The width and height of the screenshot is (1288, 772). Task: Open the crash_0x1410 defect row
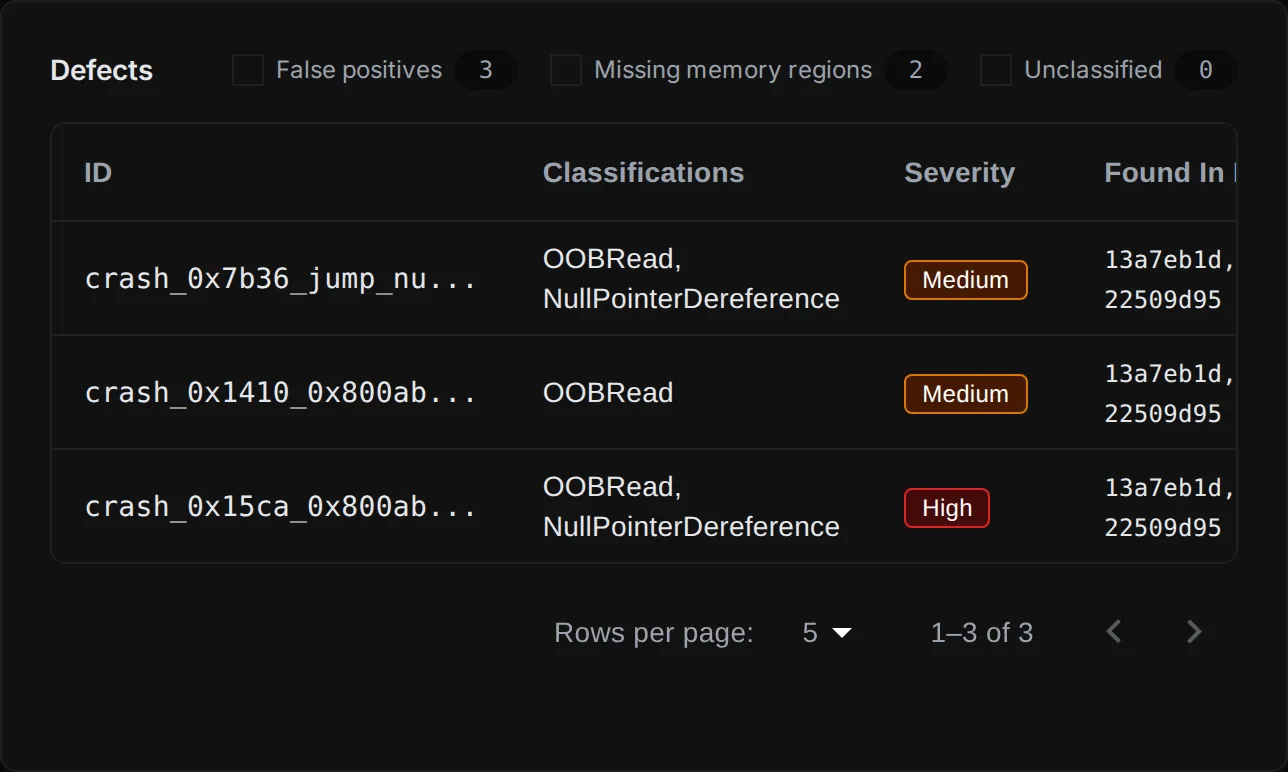[281, 393]
